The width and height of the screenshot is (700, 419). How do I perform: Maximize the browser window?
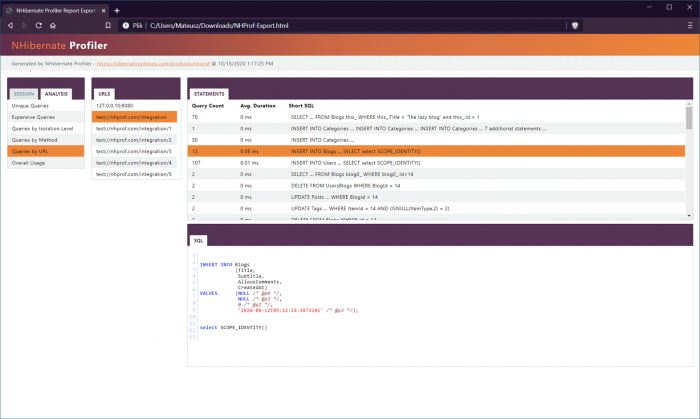click(669, 7)
